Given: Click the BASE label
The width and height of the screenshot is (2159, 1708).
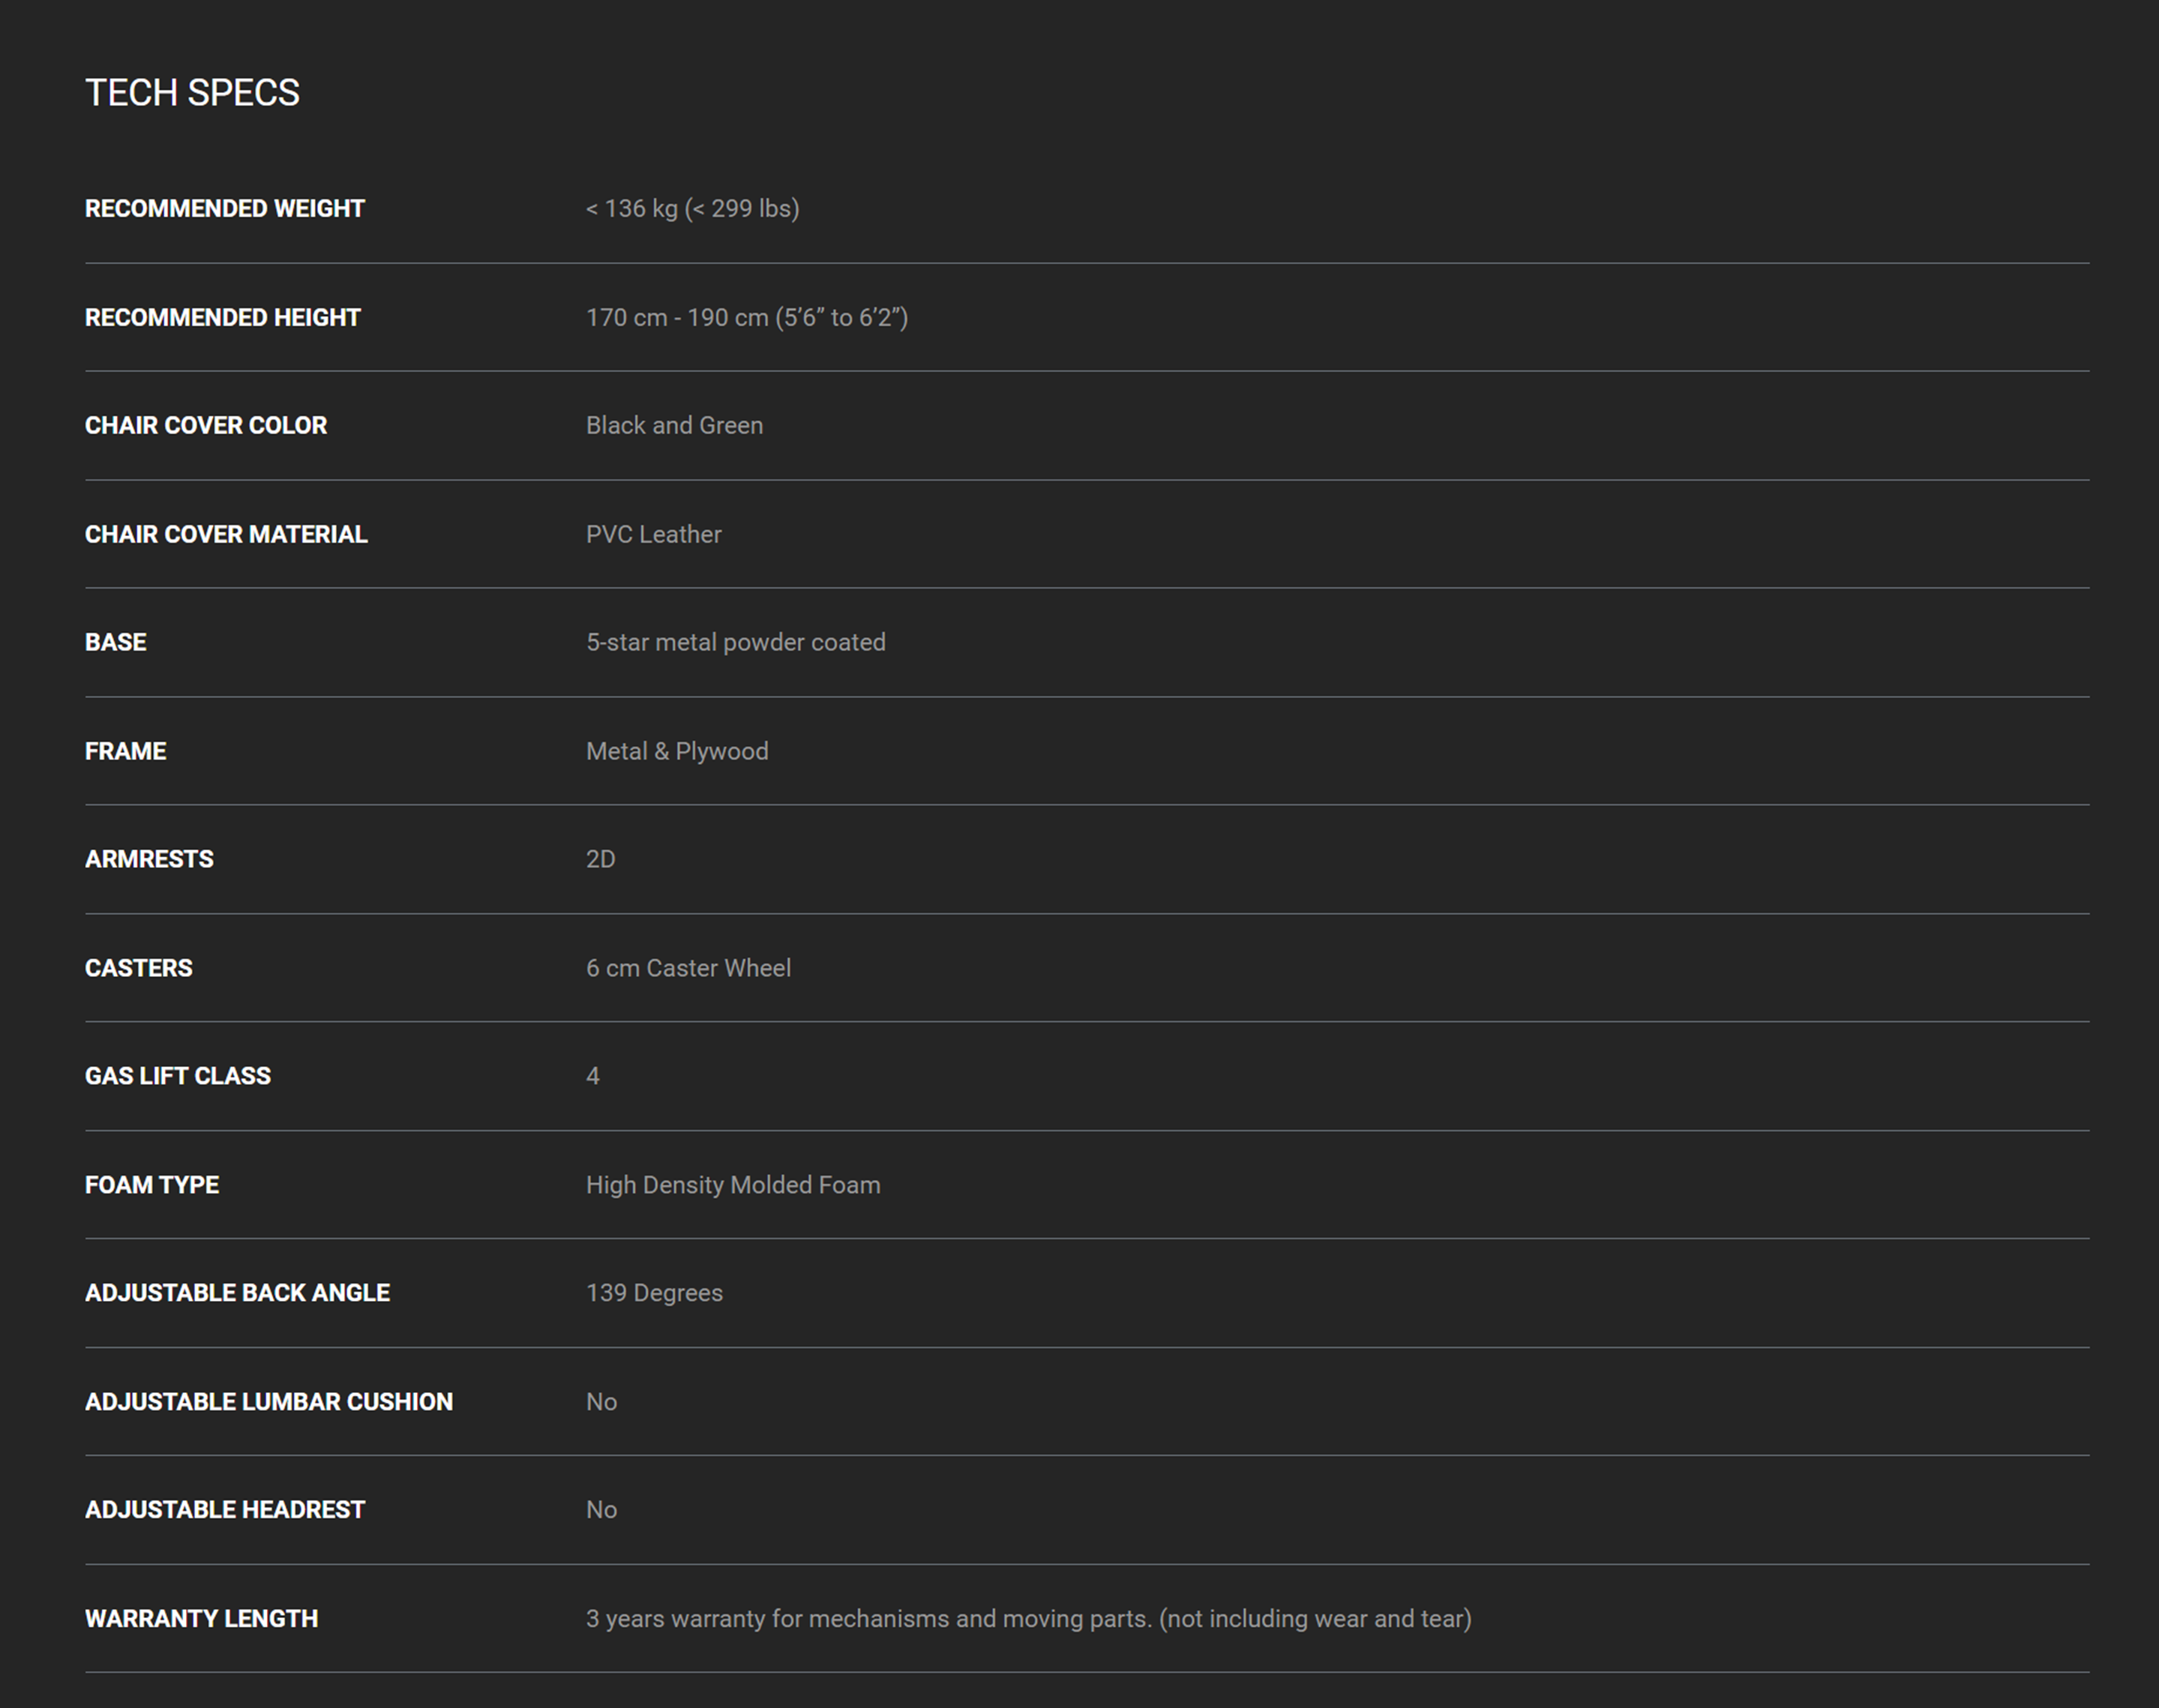Looking at the screenshot, I should point(116,642).
